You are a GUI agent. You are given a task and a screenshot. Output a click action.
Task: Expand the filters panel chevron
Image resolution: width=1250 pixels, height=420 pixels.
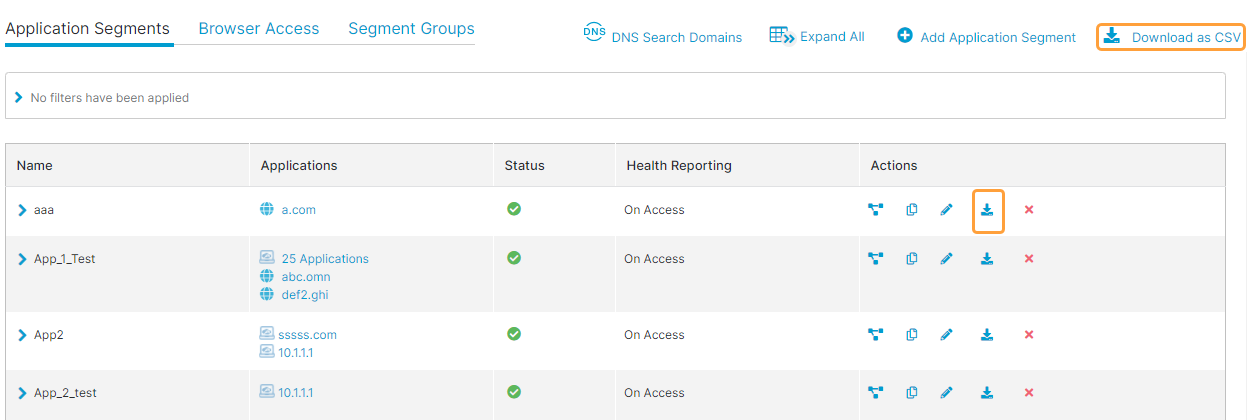tap(19, 98)
